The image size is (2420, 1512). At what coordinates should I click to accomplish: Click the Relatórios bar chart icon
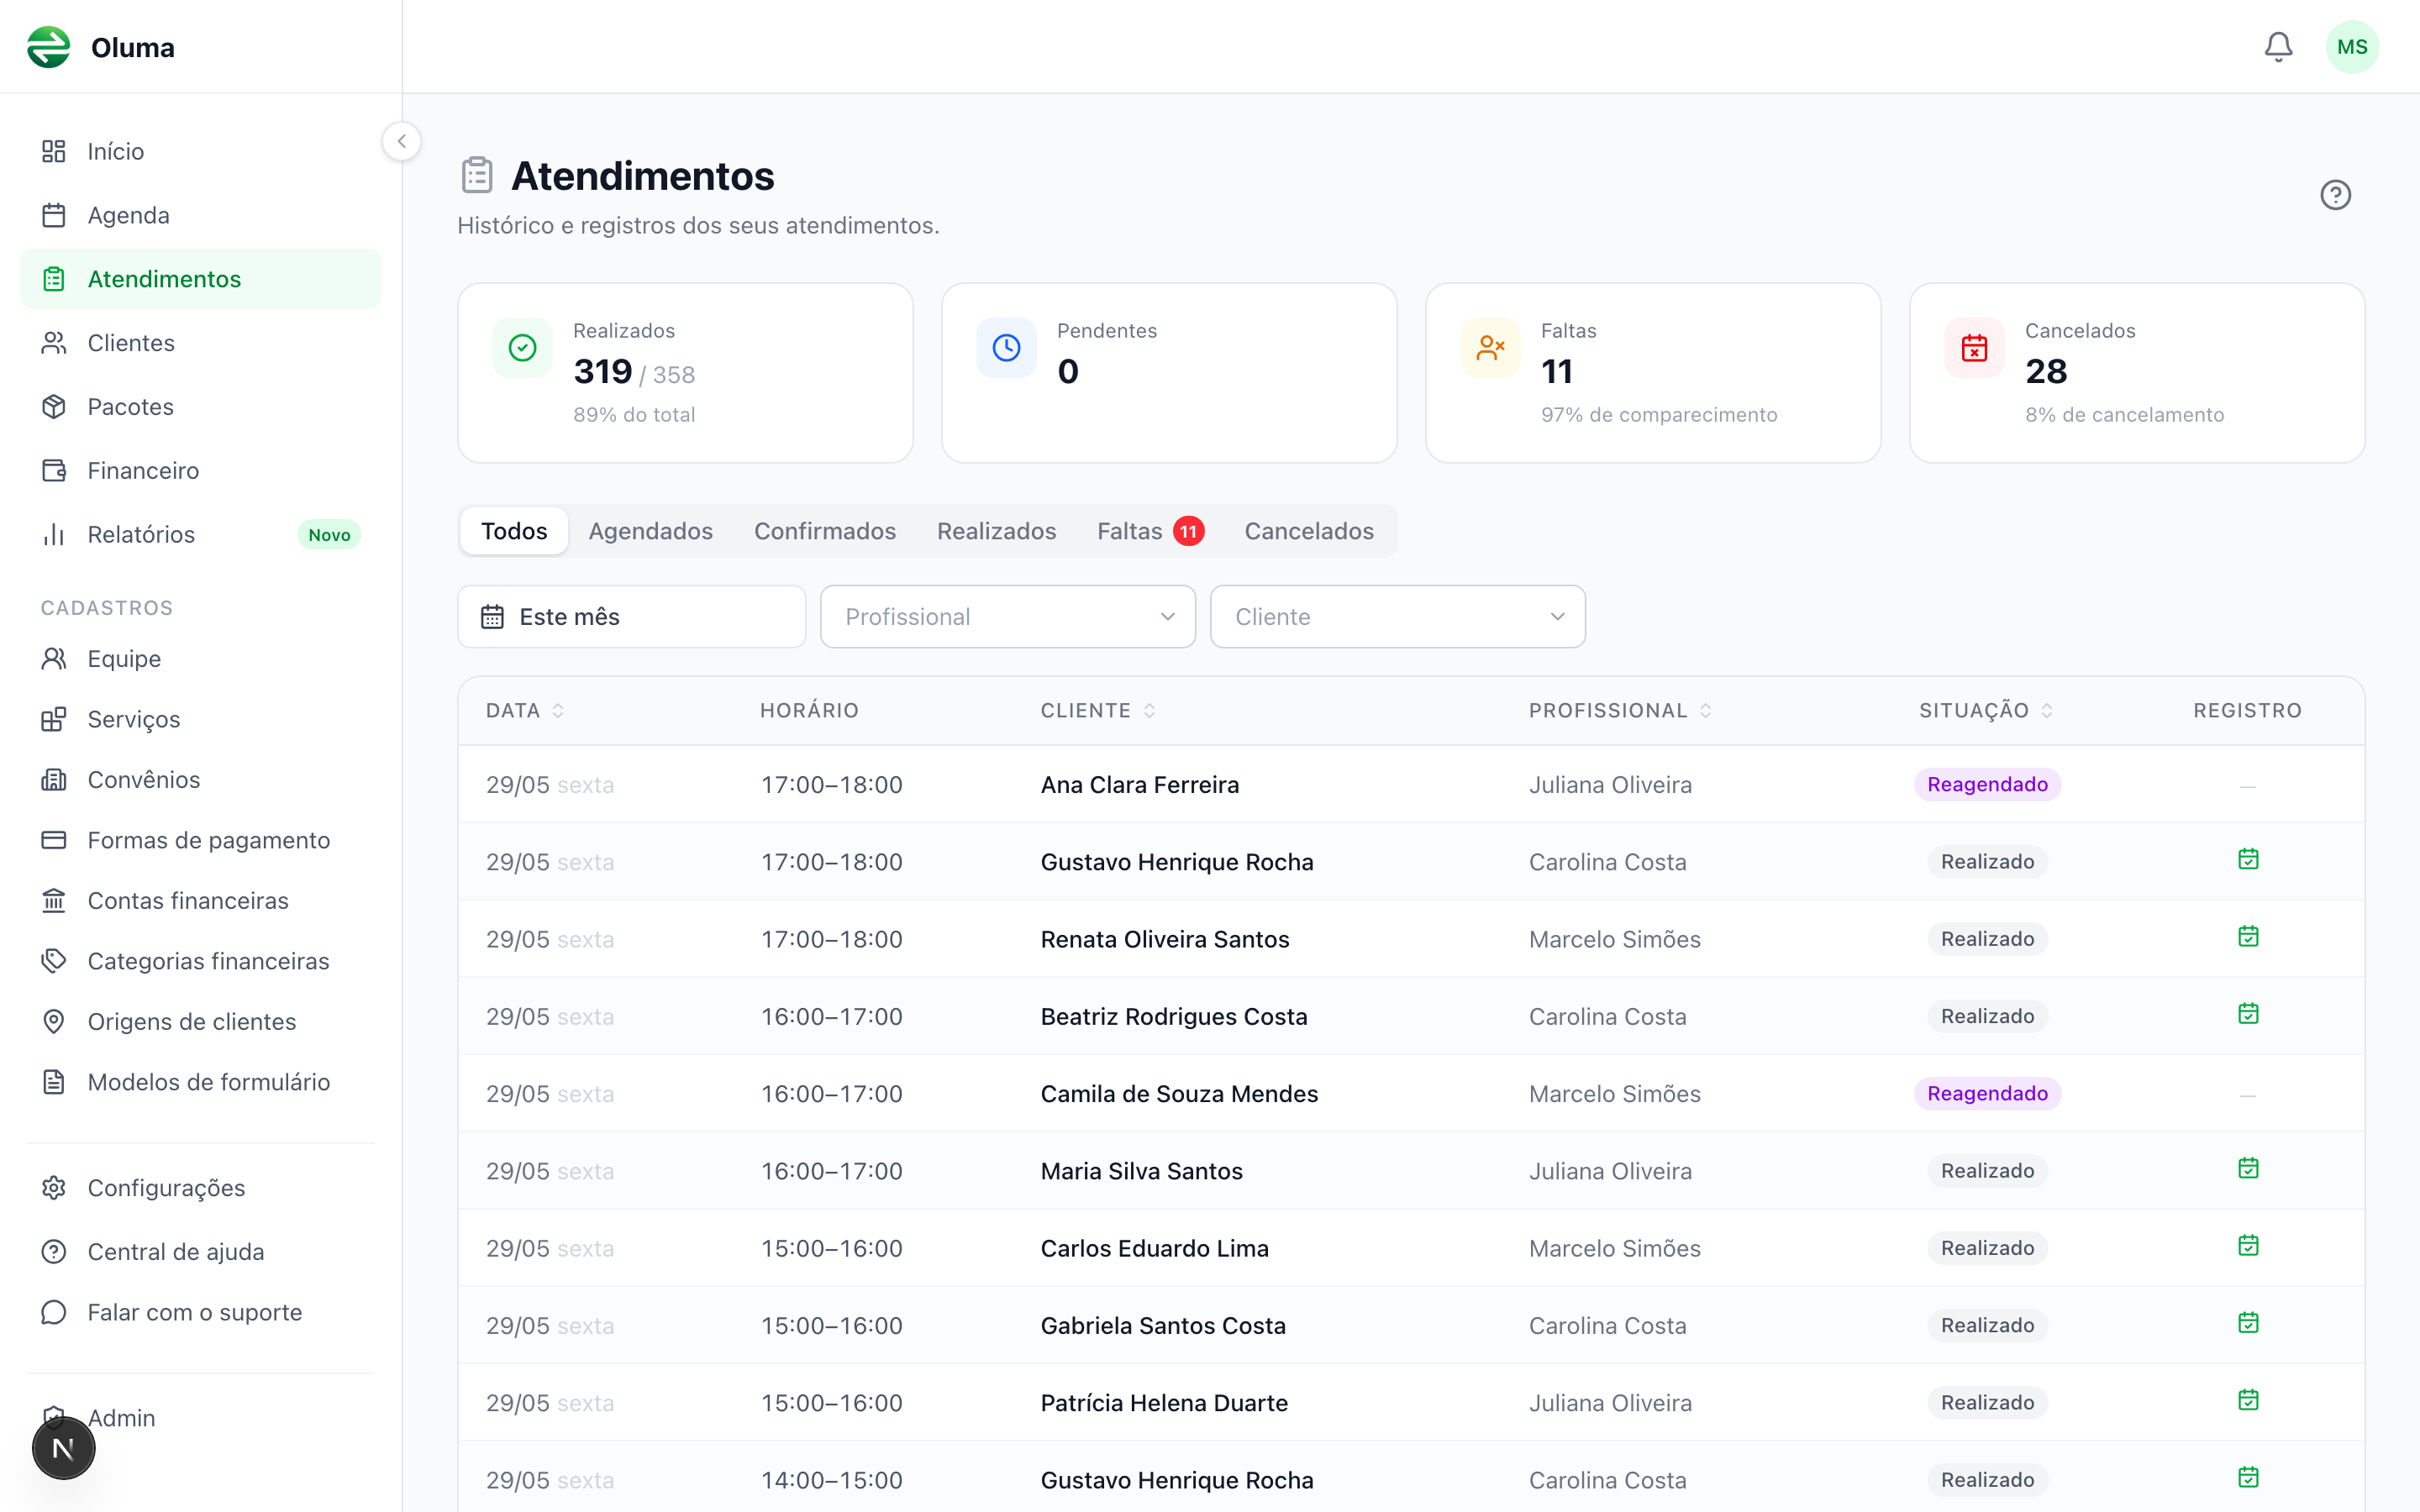[54, 535]
